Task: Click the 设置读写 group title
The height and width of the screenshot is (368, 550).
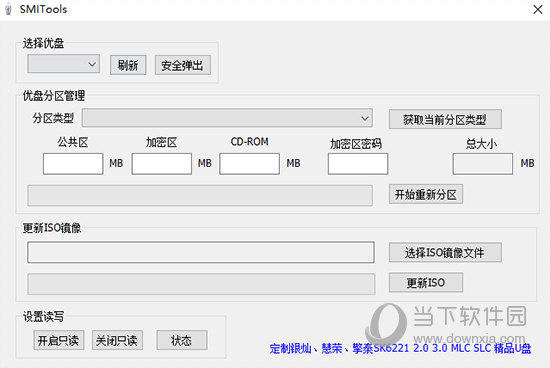Action: [x=43, y=317]
